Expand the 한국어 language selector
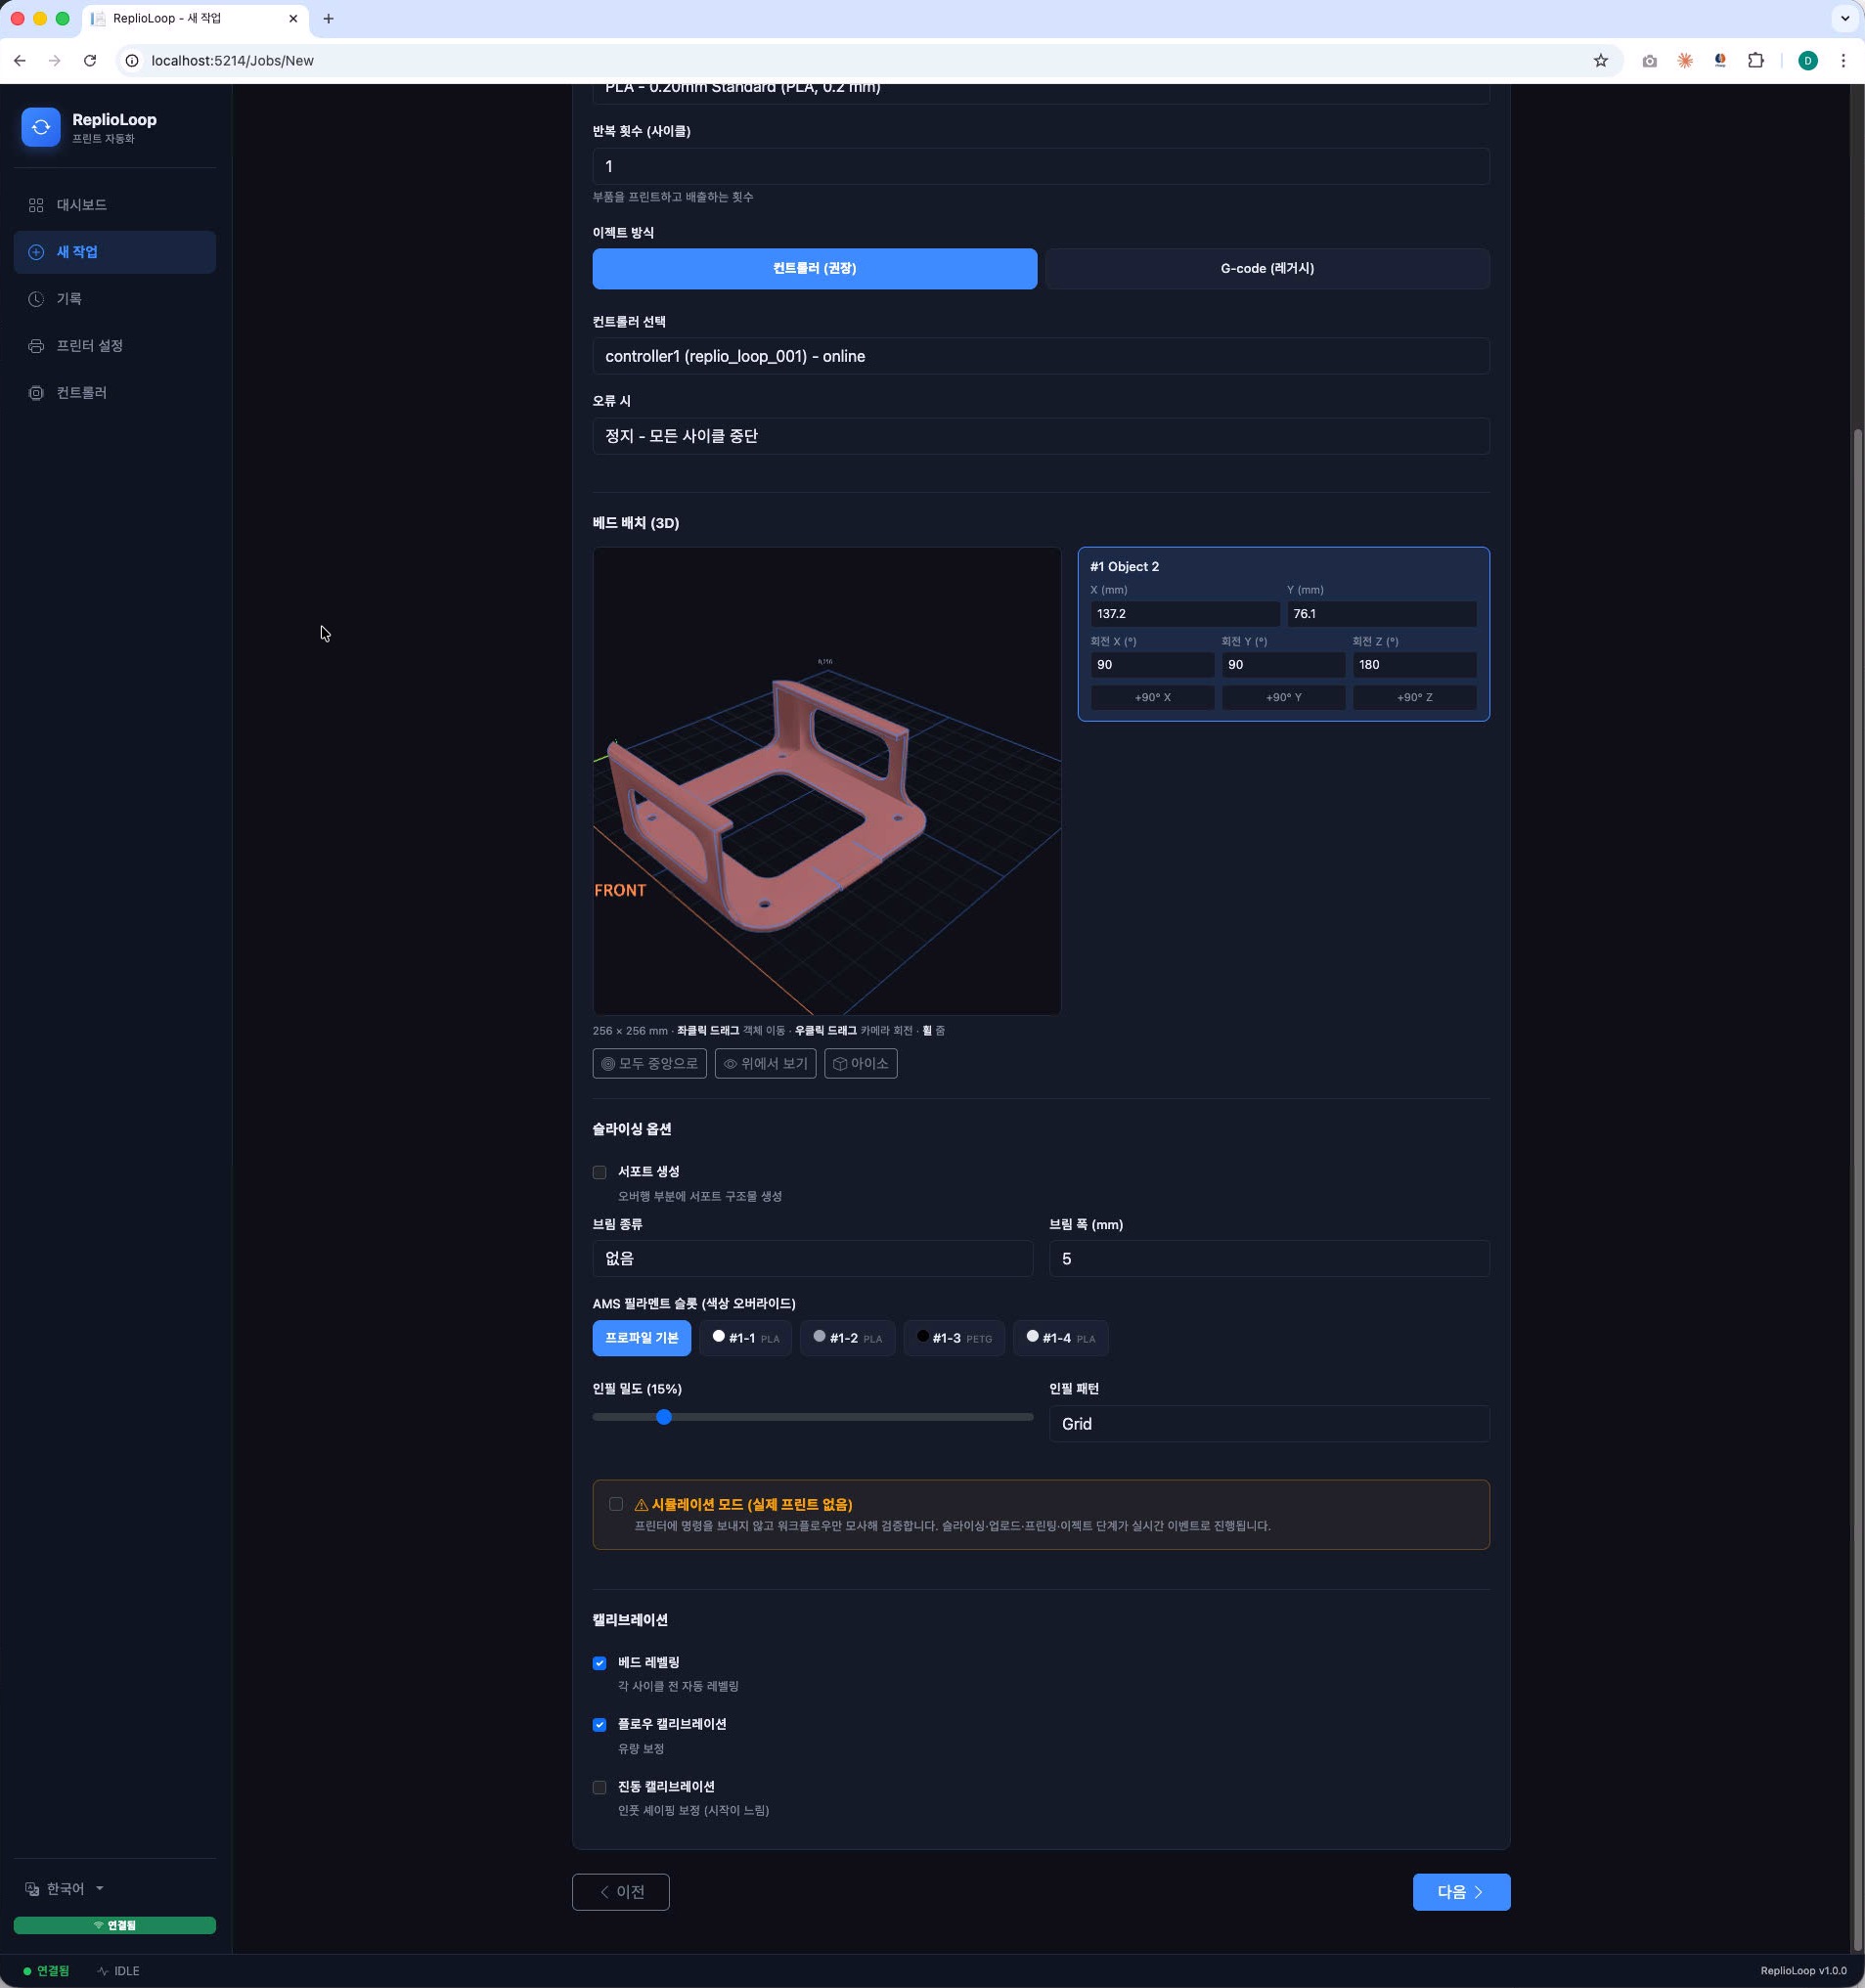The width and height of the screenshot is (1865, 1988). [65, 1889]
